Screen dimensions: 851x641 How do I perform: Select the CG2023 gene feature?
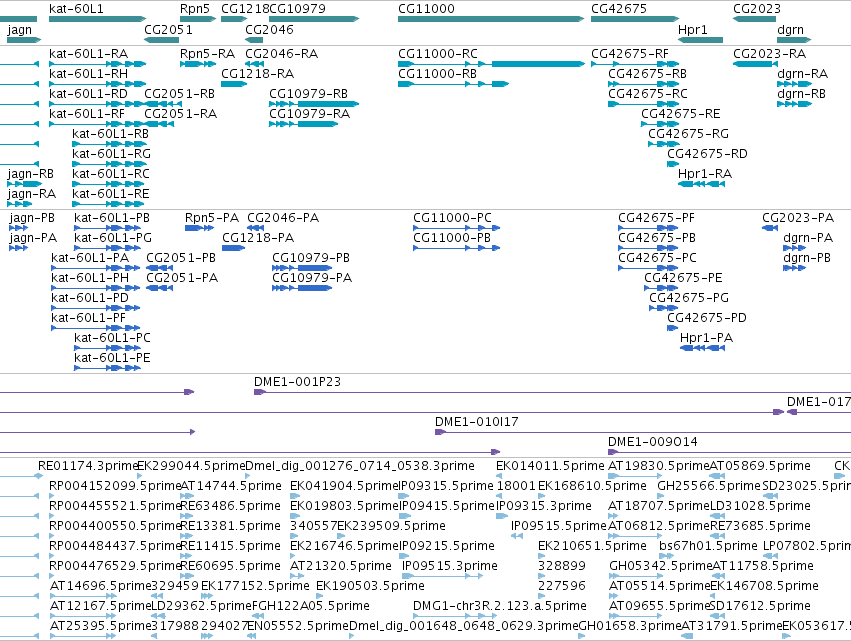pos(754,19)
